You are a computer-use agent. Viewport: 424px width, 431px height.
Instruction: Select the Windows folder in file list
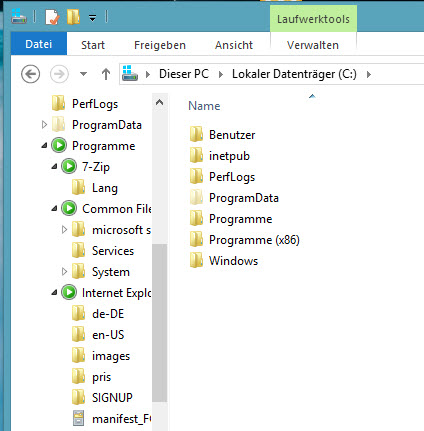(x=233, y=261)
